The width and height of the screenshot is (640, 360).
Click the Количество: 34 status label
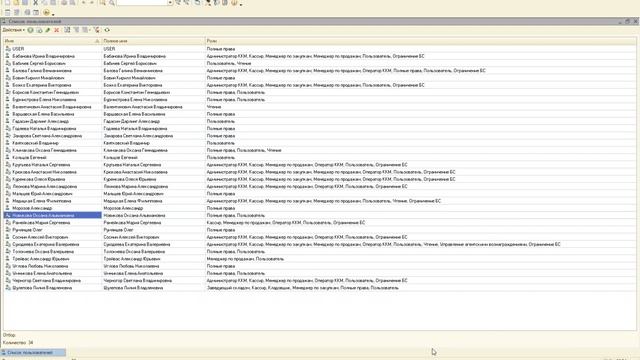(x=18, y=343)
